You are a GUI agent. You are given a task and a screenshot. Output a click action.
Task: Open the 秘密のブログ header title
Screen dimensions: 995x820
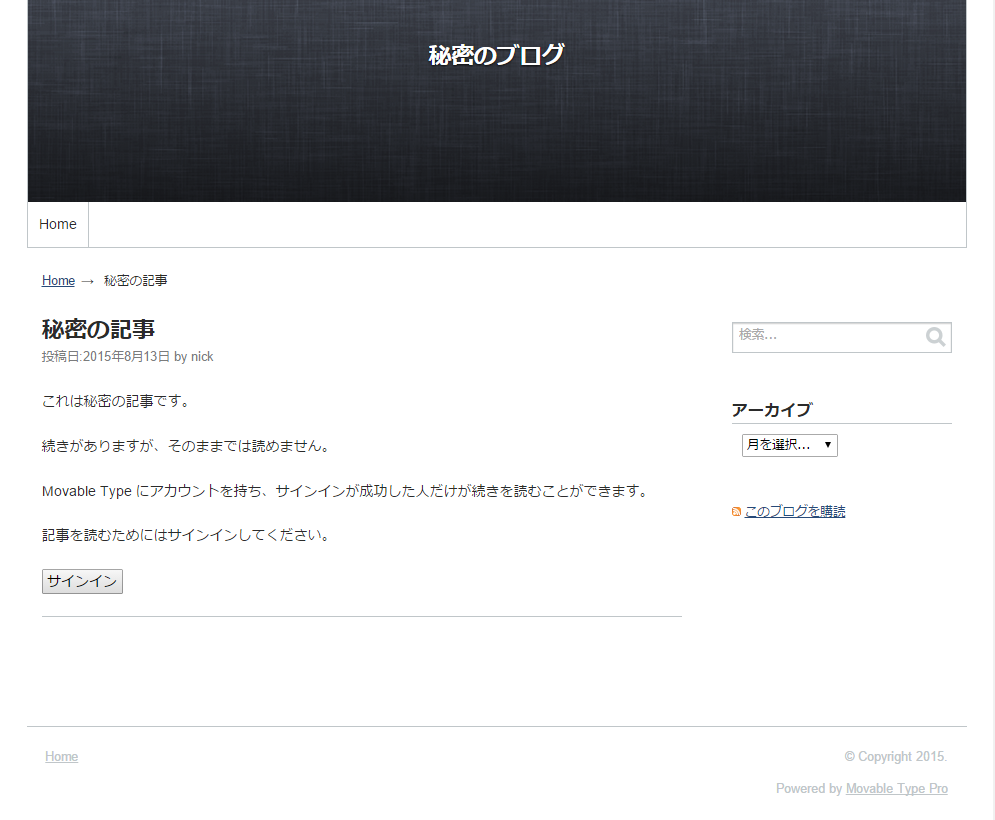pyautogui.click(x=496, y=55)
